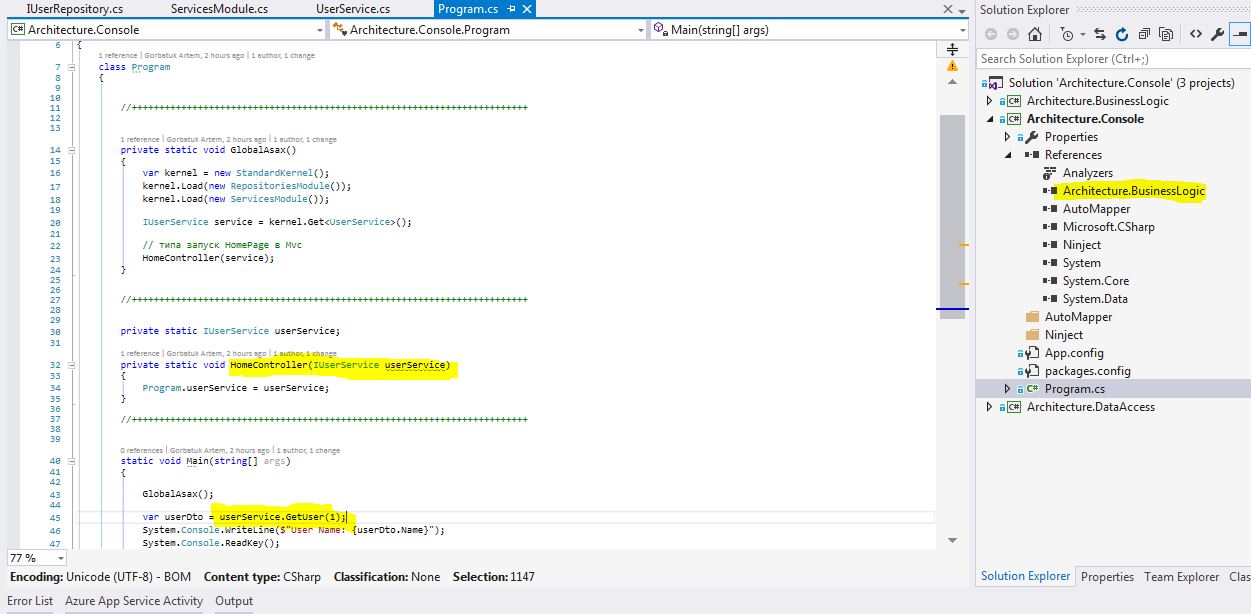Select the Ninject reference entry
Image resolution: width=1251 pixels, height=614 pixels.
pos(1082,245)
